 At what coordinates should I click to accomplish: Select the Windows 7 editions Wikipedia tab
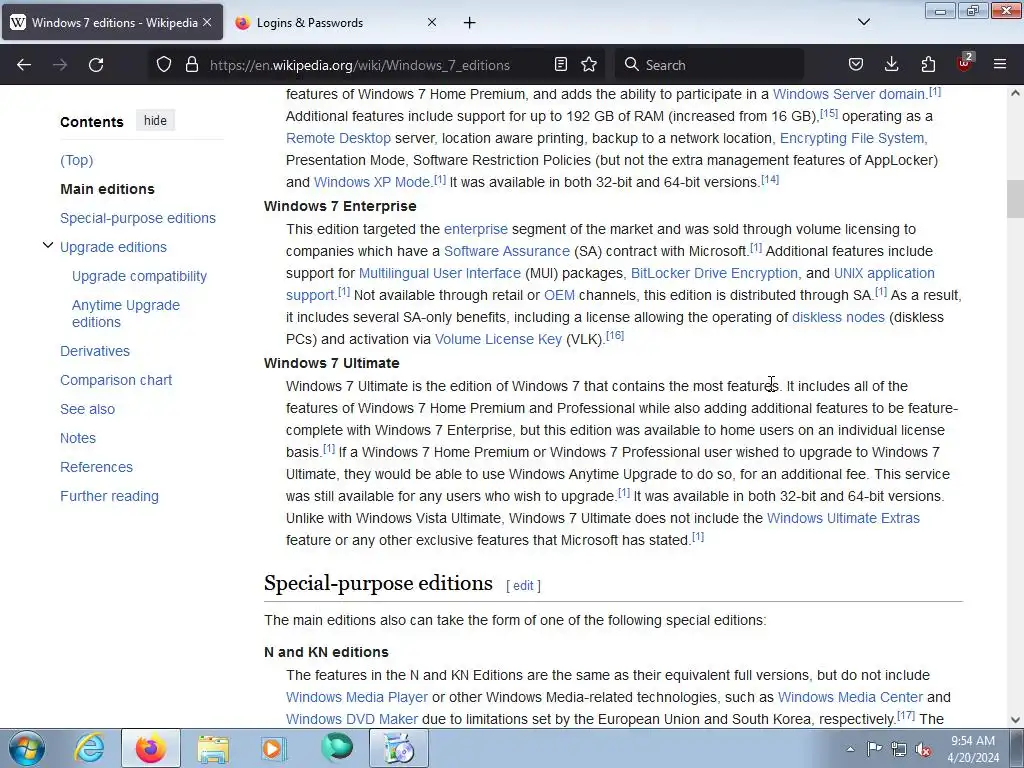coord(112,23)
